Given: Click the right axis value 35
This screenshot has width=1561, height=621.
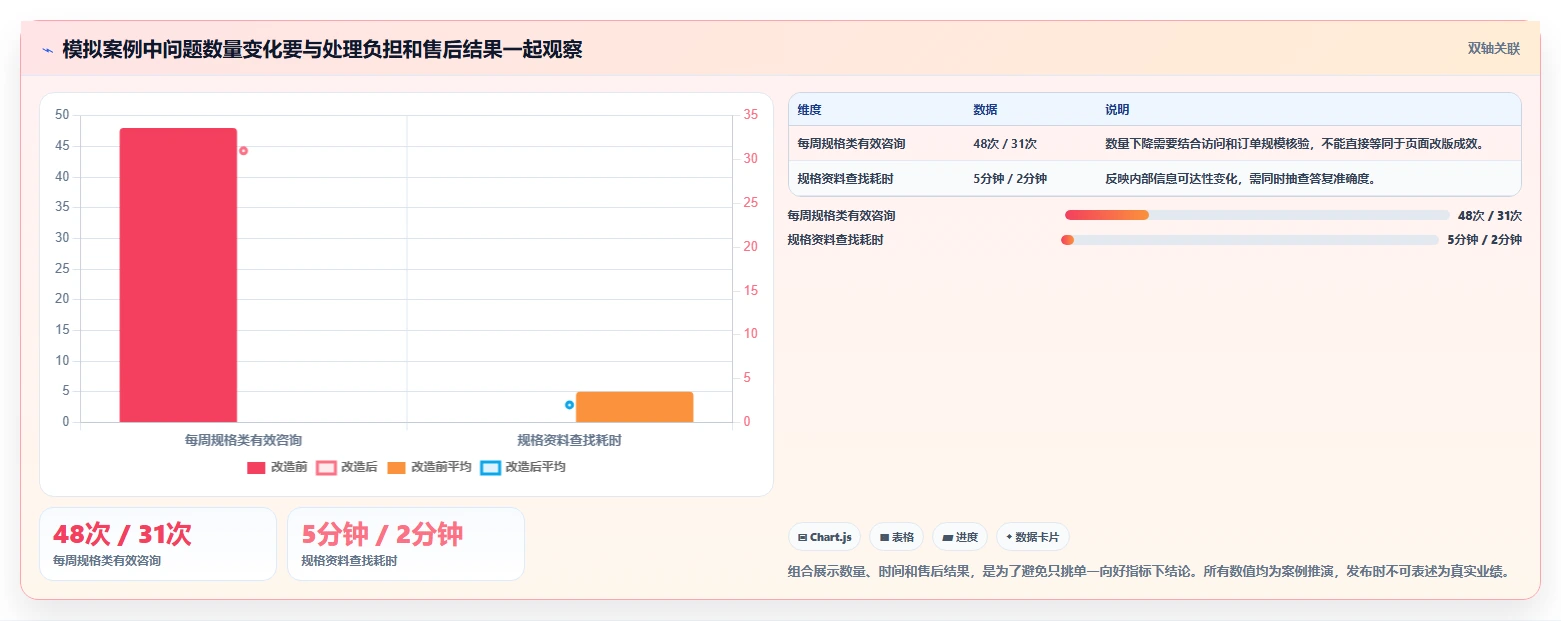Looking at the screenshot, I should click(x=751, y=115).
